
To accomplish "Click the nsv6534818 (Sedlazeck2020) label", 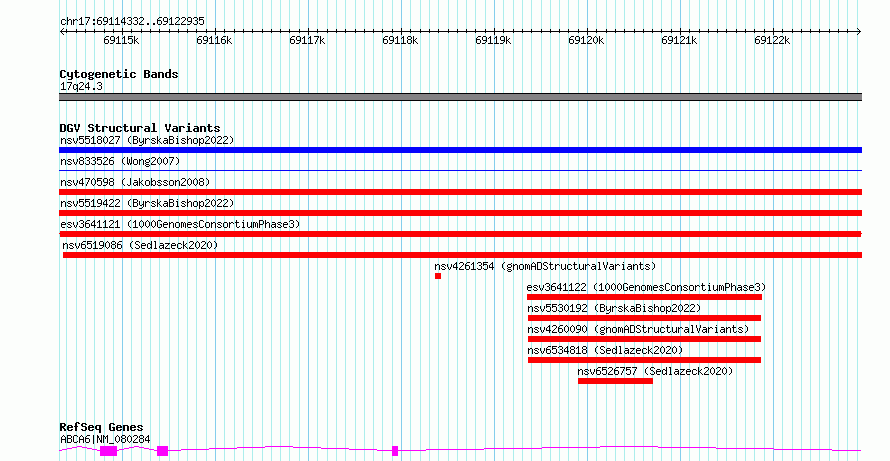I will 606,350.
